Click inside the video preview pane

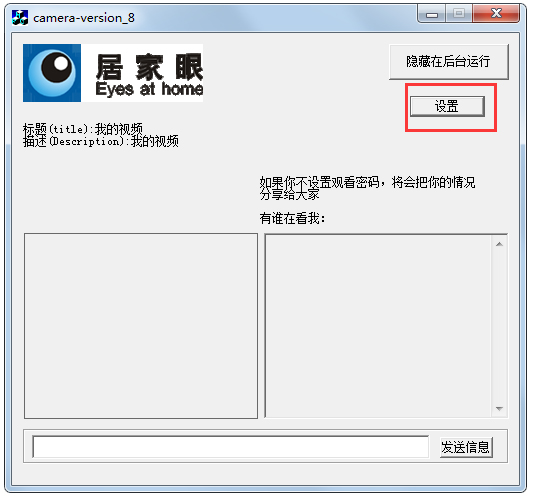coord(141,326)
